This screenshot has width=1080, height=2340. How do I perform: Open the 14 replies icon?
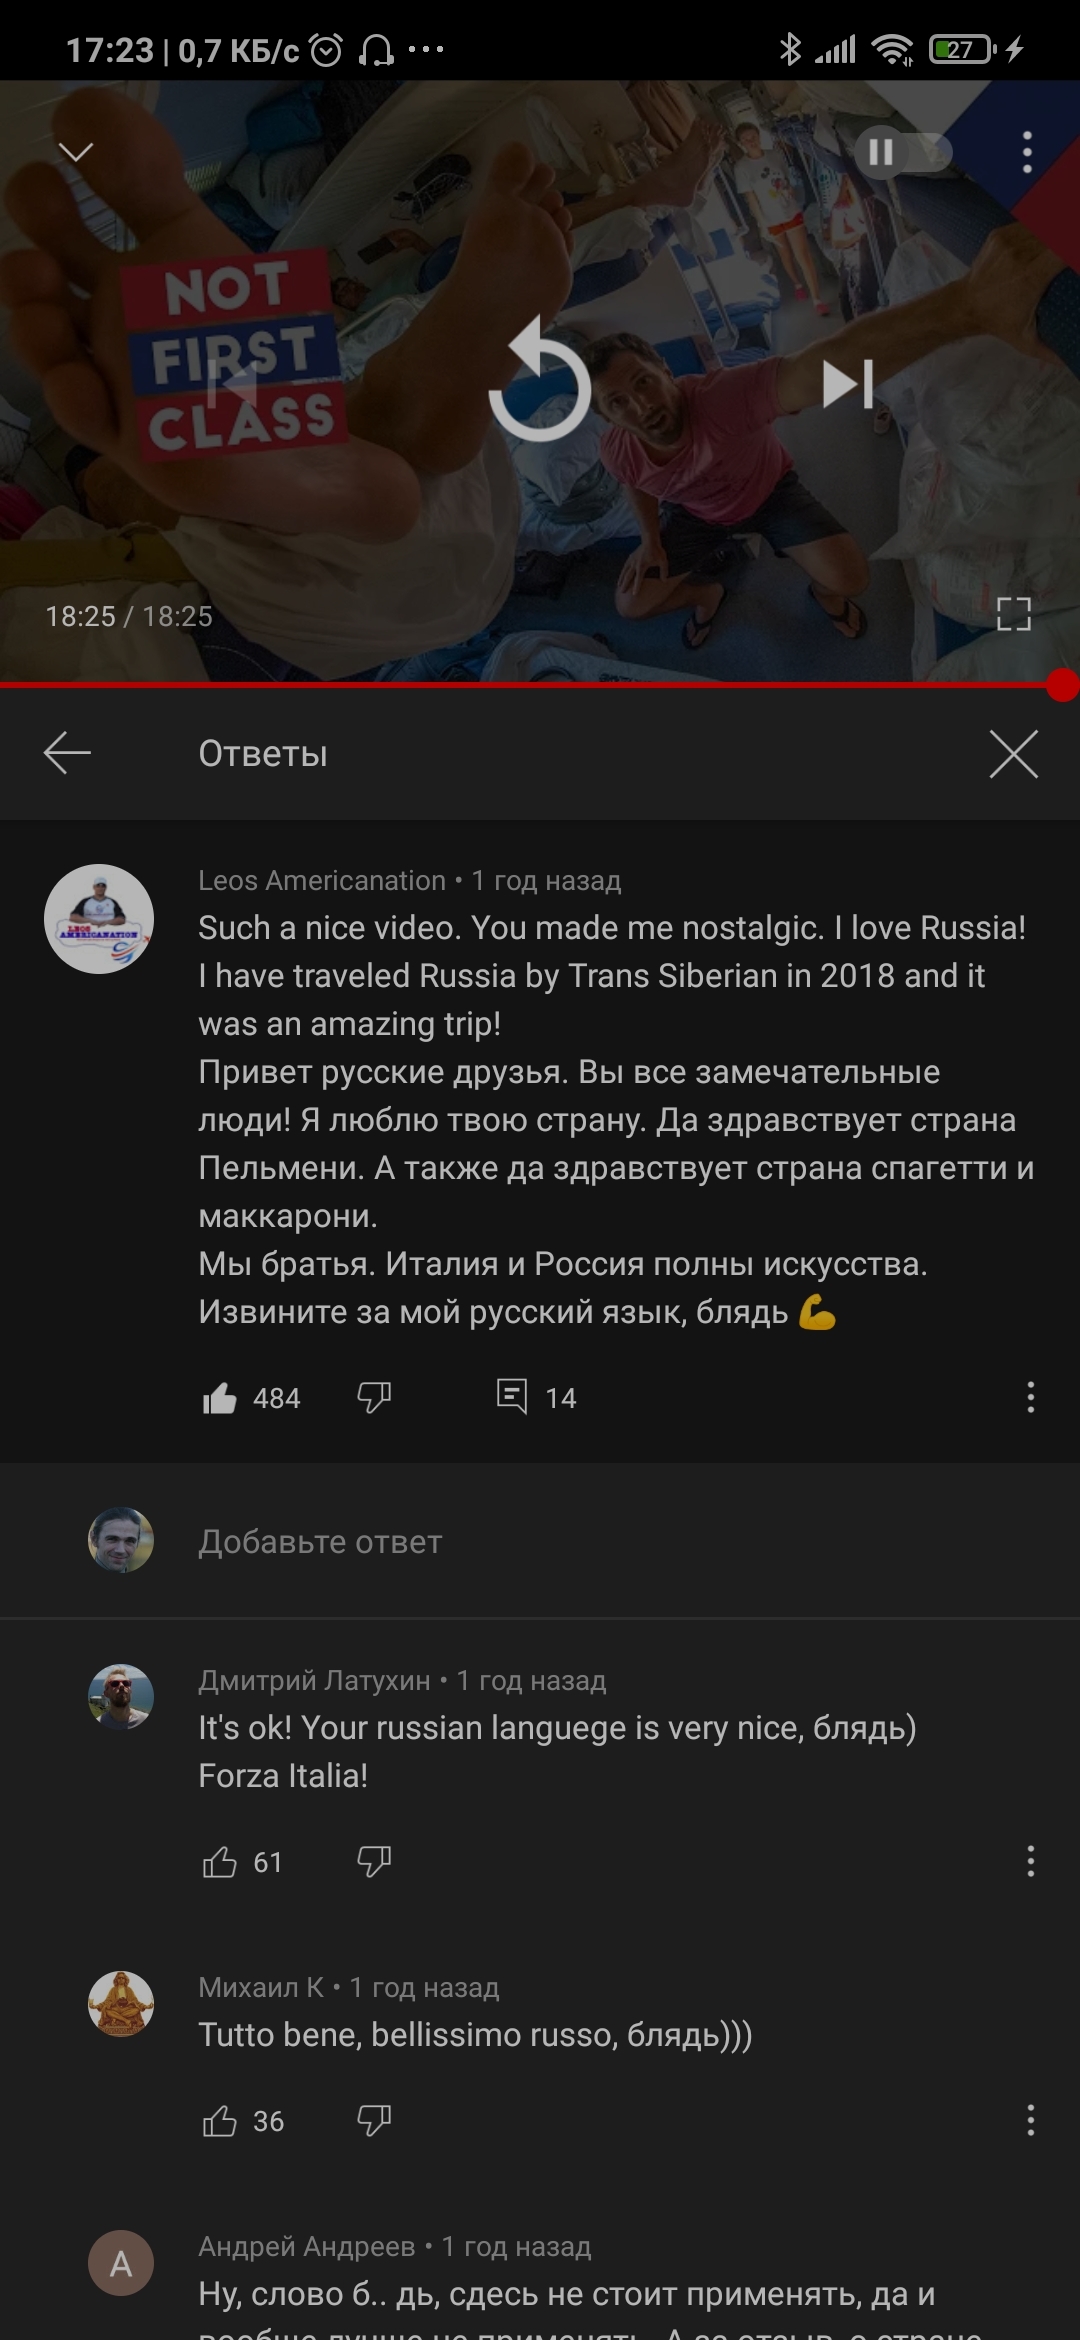coord(512,1396)
